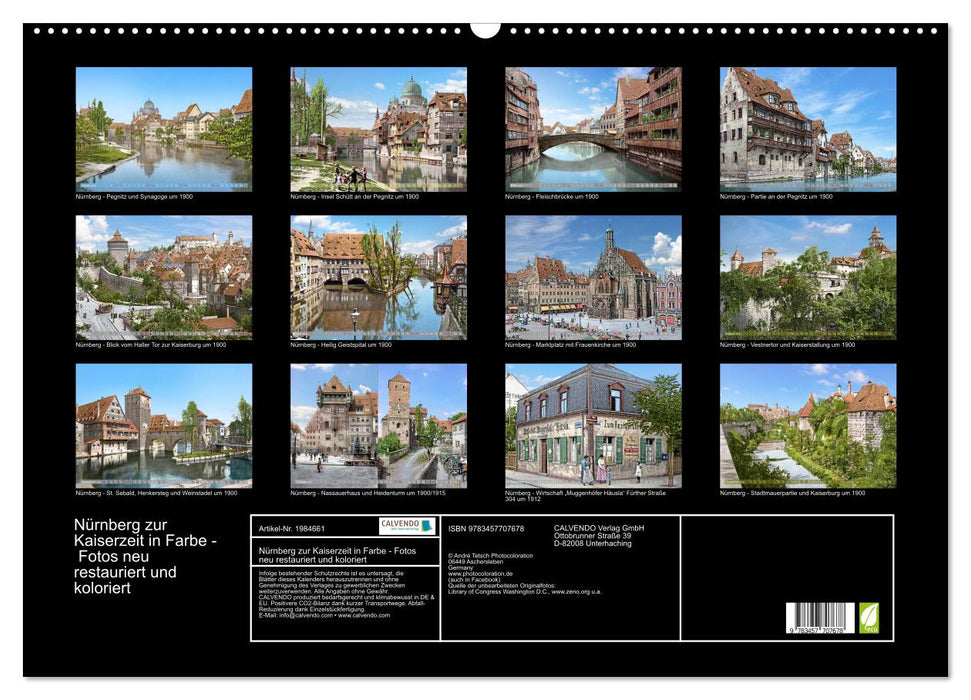Image resolution: width=971 pixels, height=700 pixels.
Task: Click the 'Vestnertor und Kaiserstallung' thumbnail
Action: click(x=808, y=280)
